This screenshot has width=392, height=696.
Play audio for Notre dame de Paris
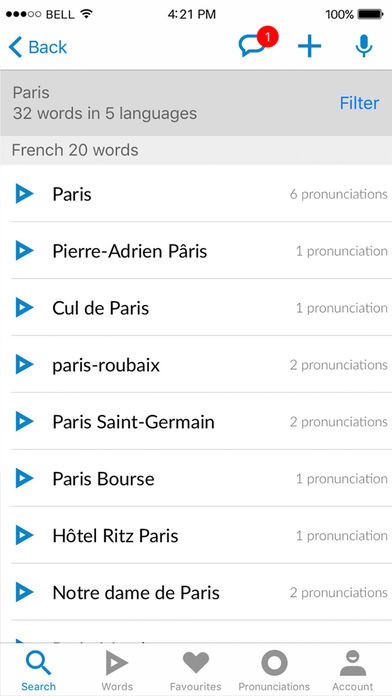(24, 592)
